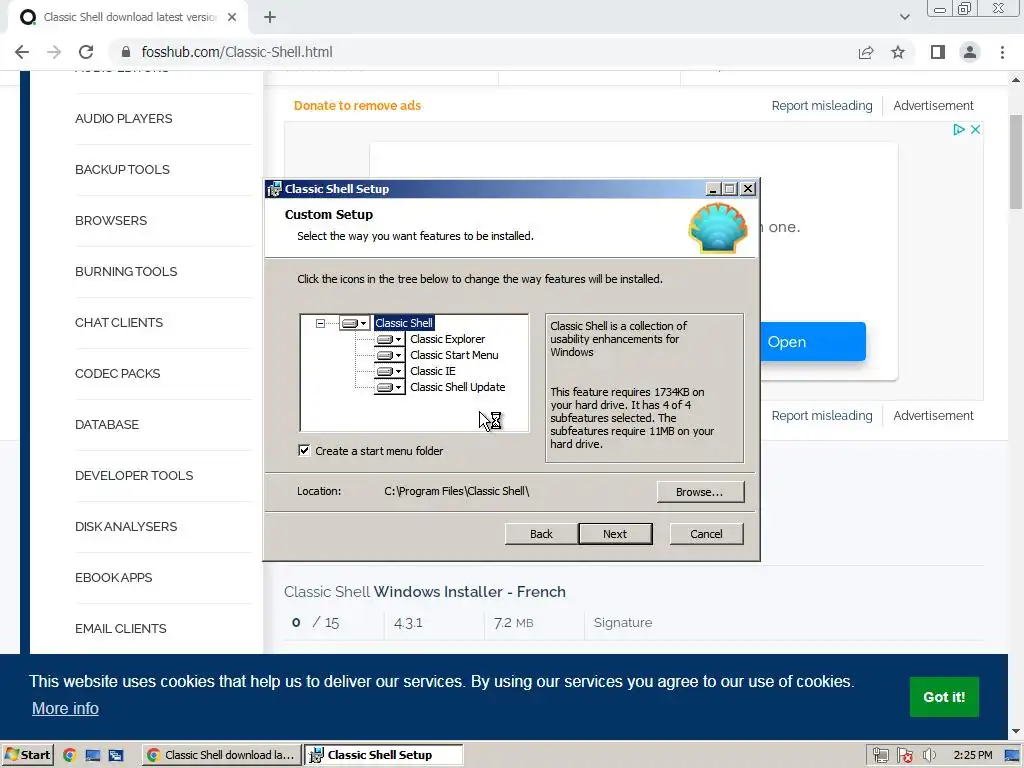The height and width of the screenshot is (768, 1024).
Task: Click the AdChoices triangle icon
Action: [x=959, y=129]
